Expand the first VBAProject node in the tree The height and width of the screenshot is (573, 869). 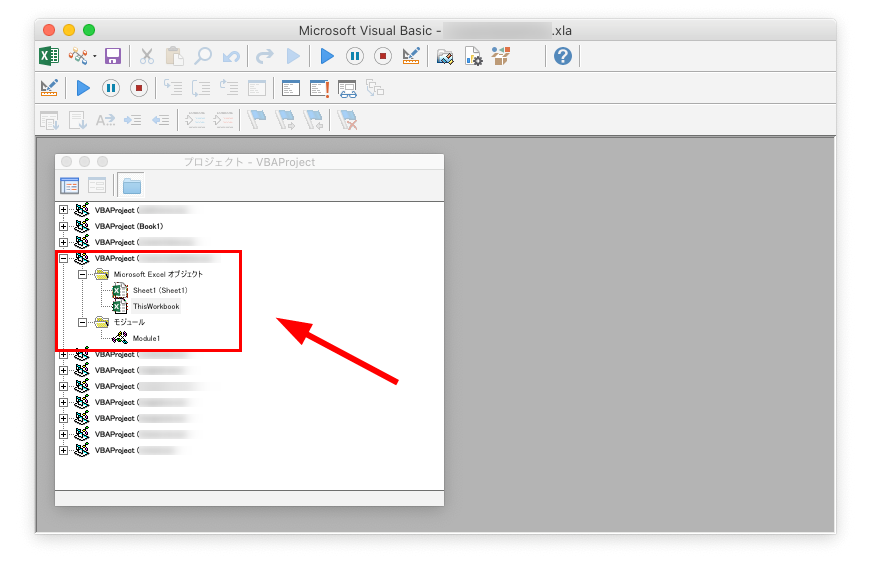click(63, 210)
